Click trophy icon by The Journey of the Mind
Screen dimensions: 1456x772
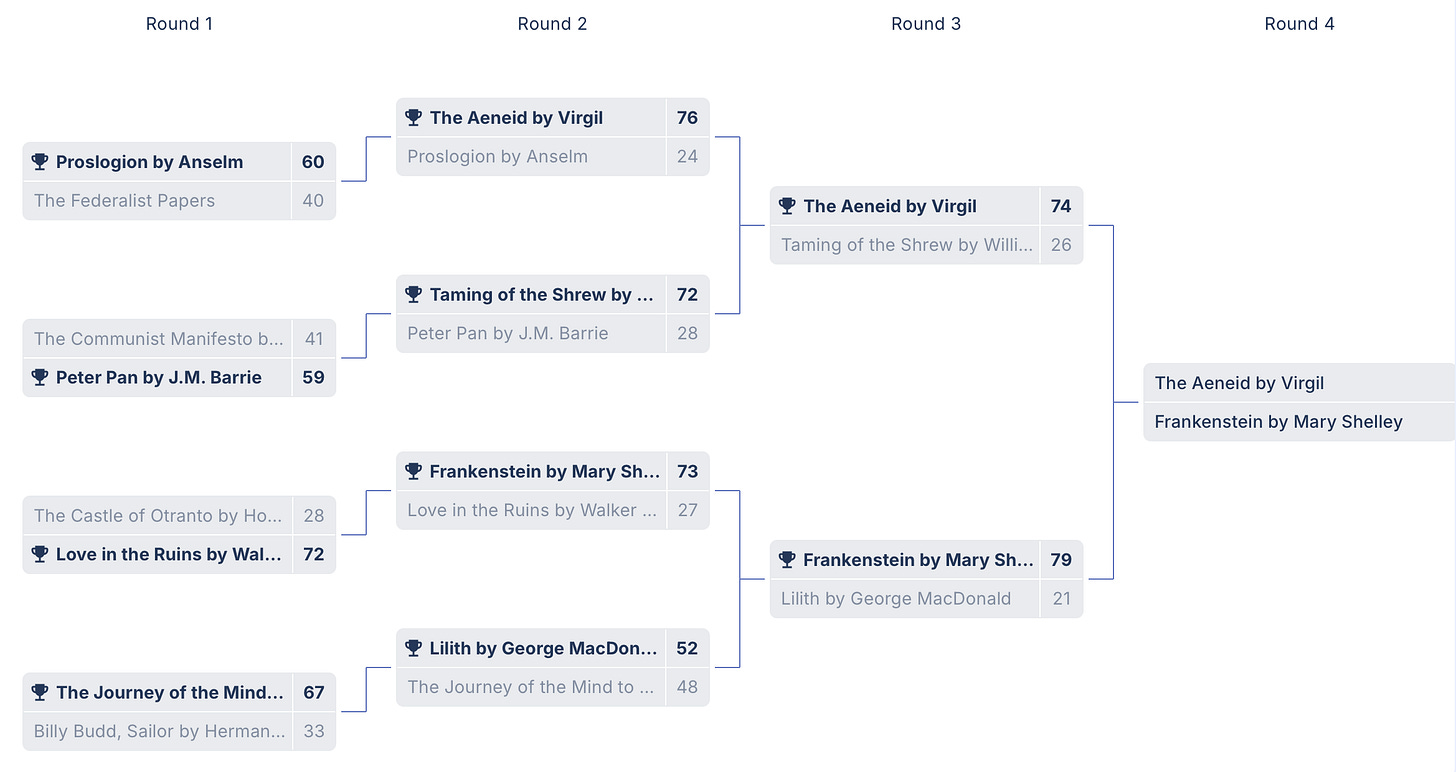40,692
